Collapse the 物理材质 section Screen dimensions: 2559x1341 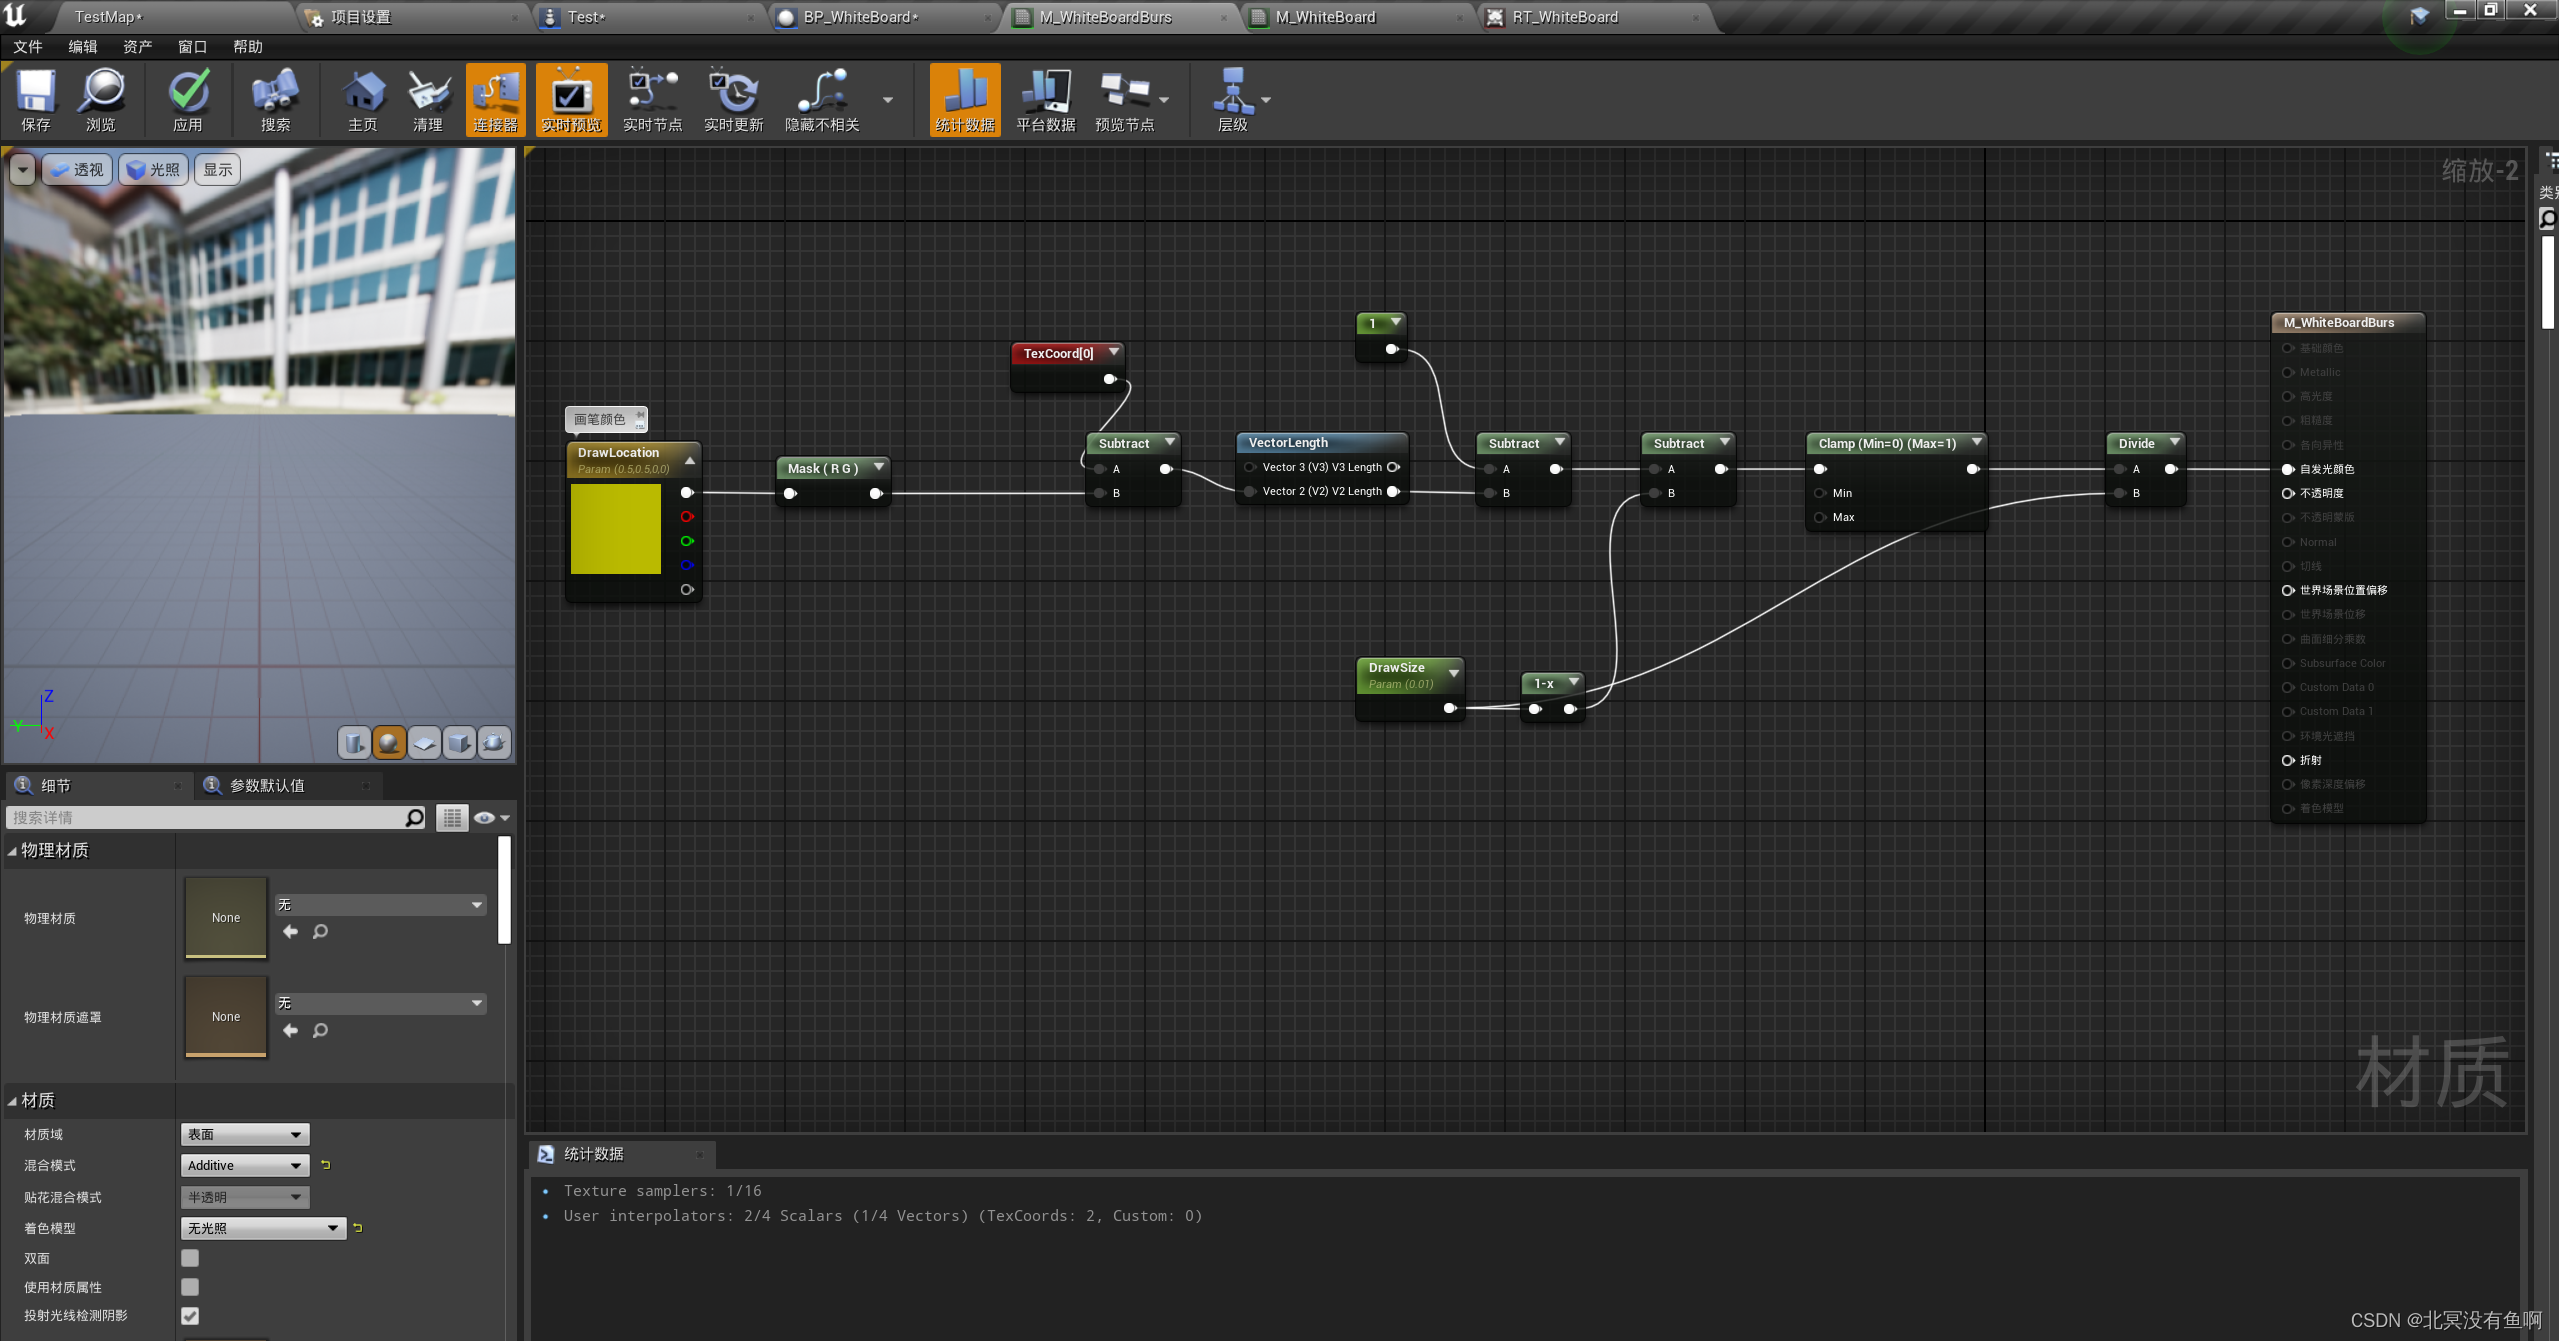pos(12,851)
